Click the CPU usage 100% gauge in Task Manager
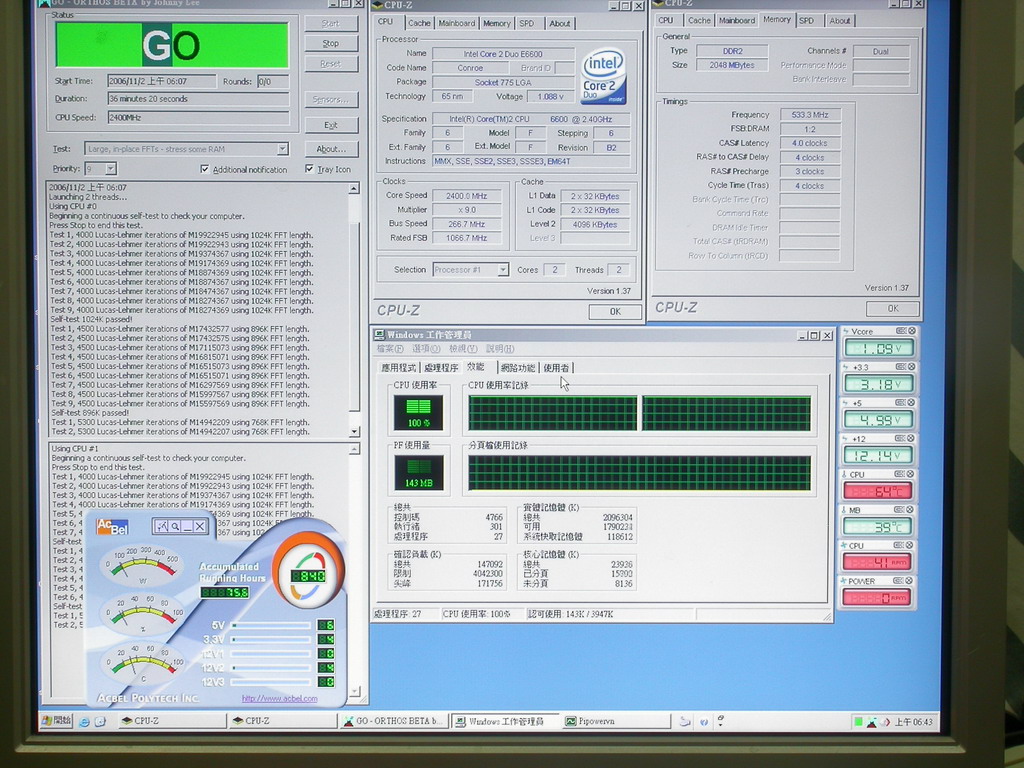The height and width of the screenshot is (768, 1024). coord(418,413)
